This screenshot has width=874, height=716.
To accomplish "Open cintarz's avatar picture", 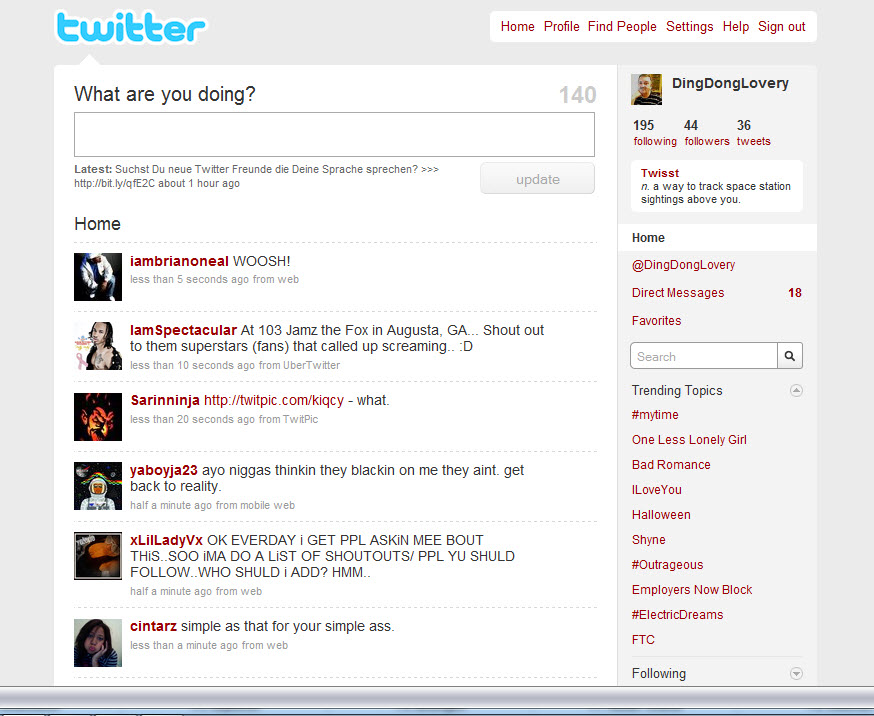I will coord(98,643).
